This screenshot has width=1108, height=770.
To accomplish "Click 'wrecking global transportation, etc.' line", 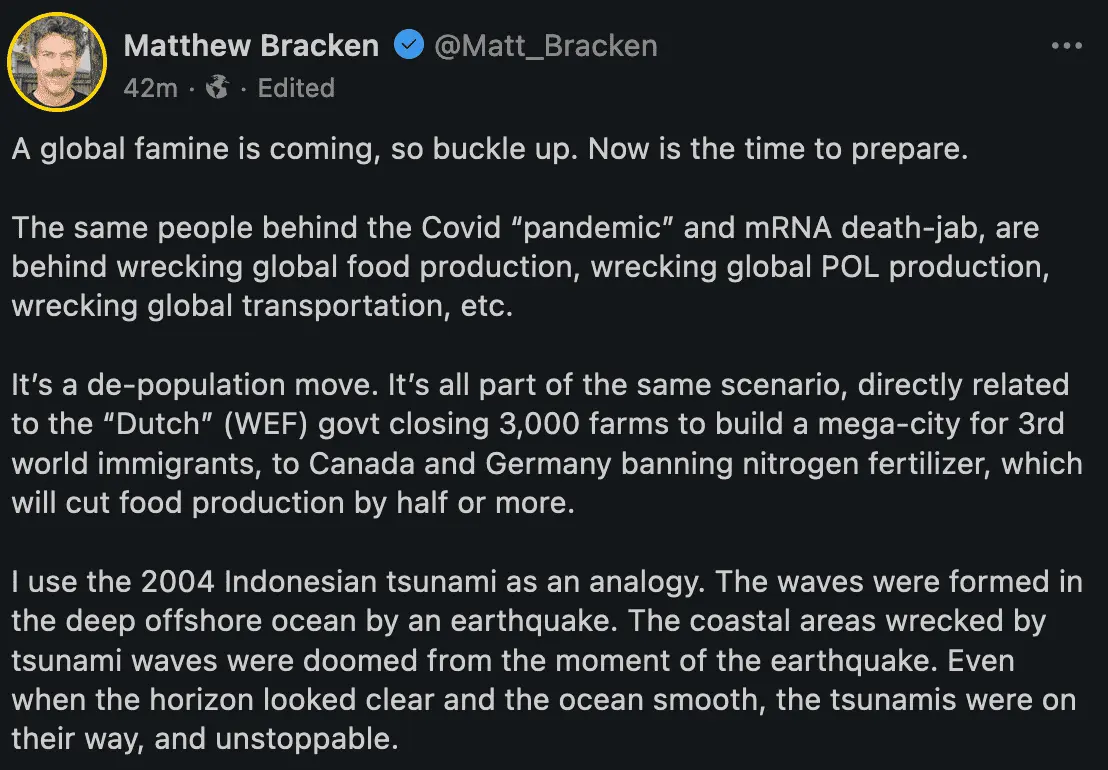I will (262, 306).
